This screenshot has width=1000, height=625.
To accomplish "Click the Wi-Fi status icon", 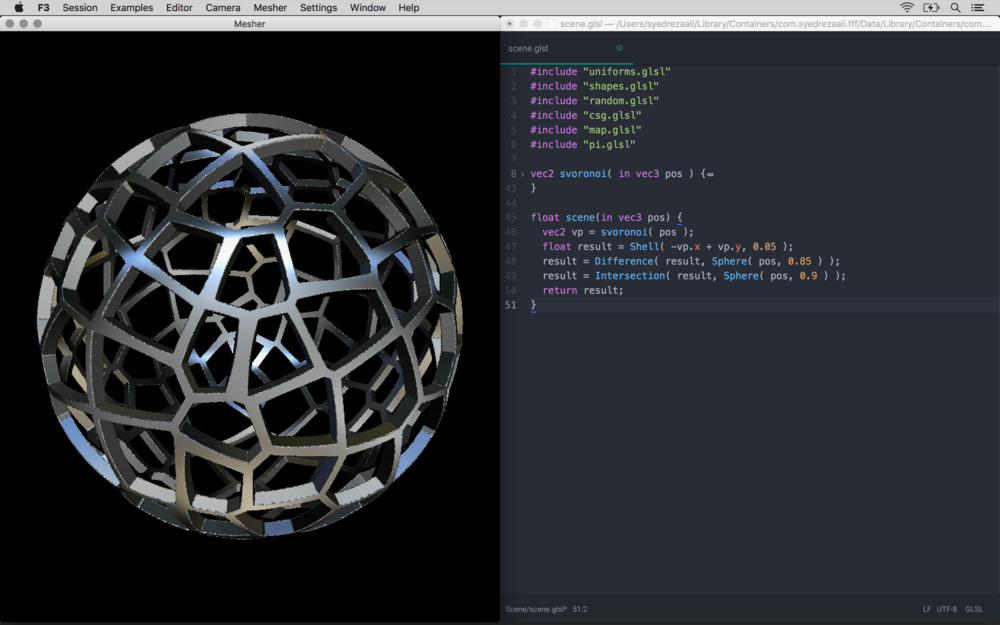I will [907, 8].
